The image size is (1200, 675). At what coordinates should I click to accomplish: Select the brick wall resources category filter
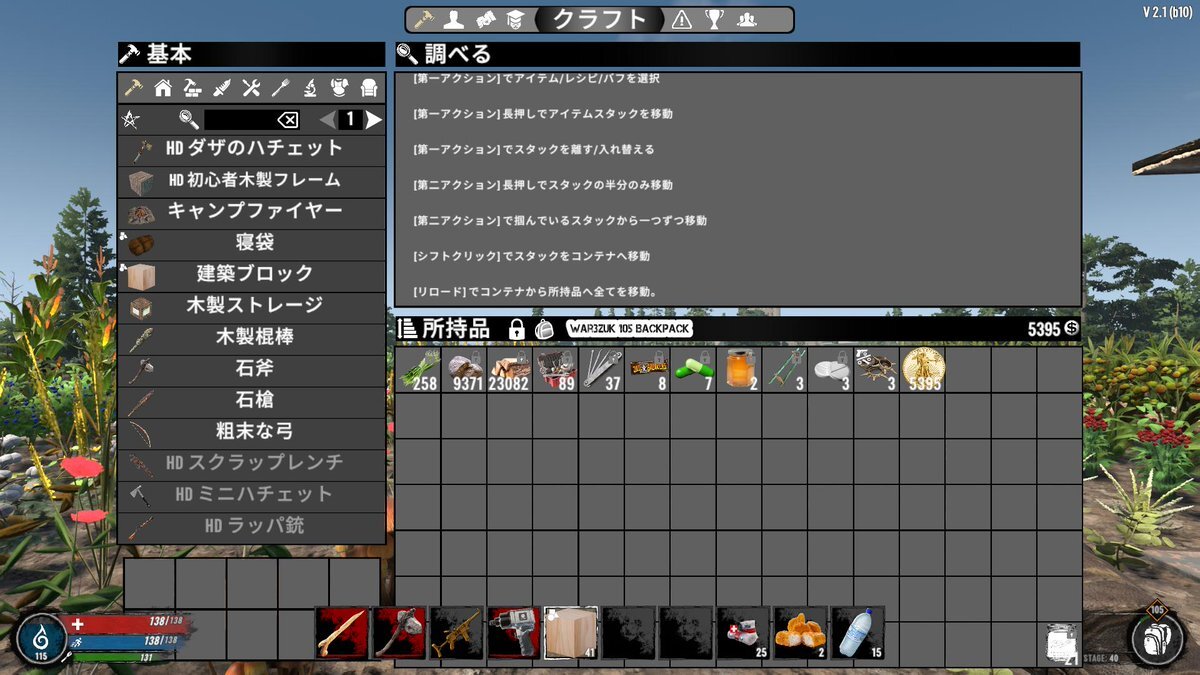[192, 88]
